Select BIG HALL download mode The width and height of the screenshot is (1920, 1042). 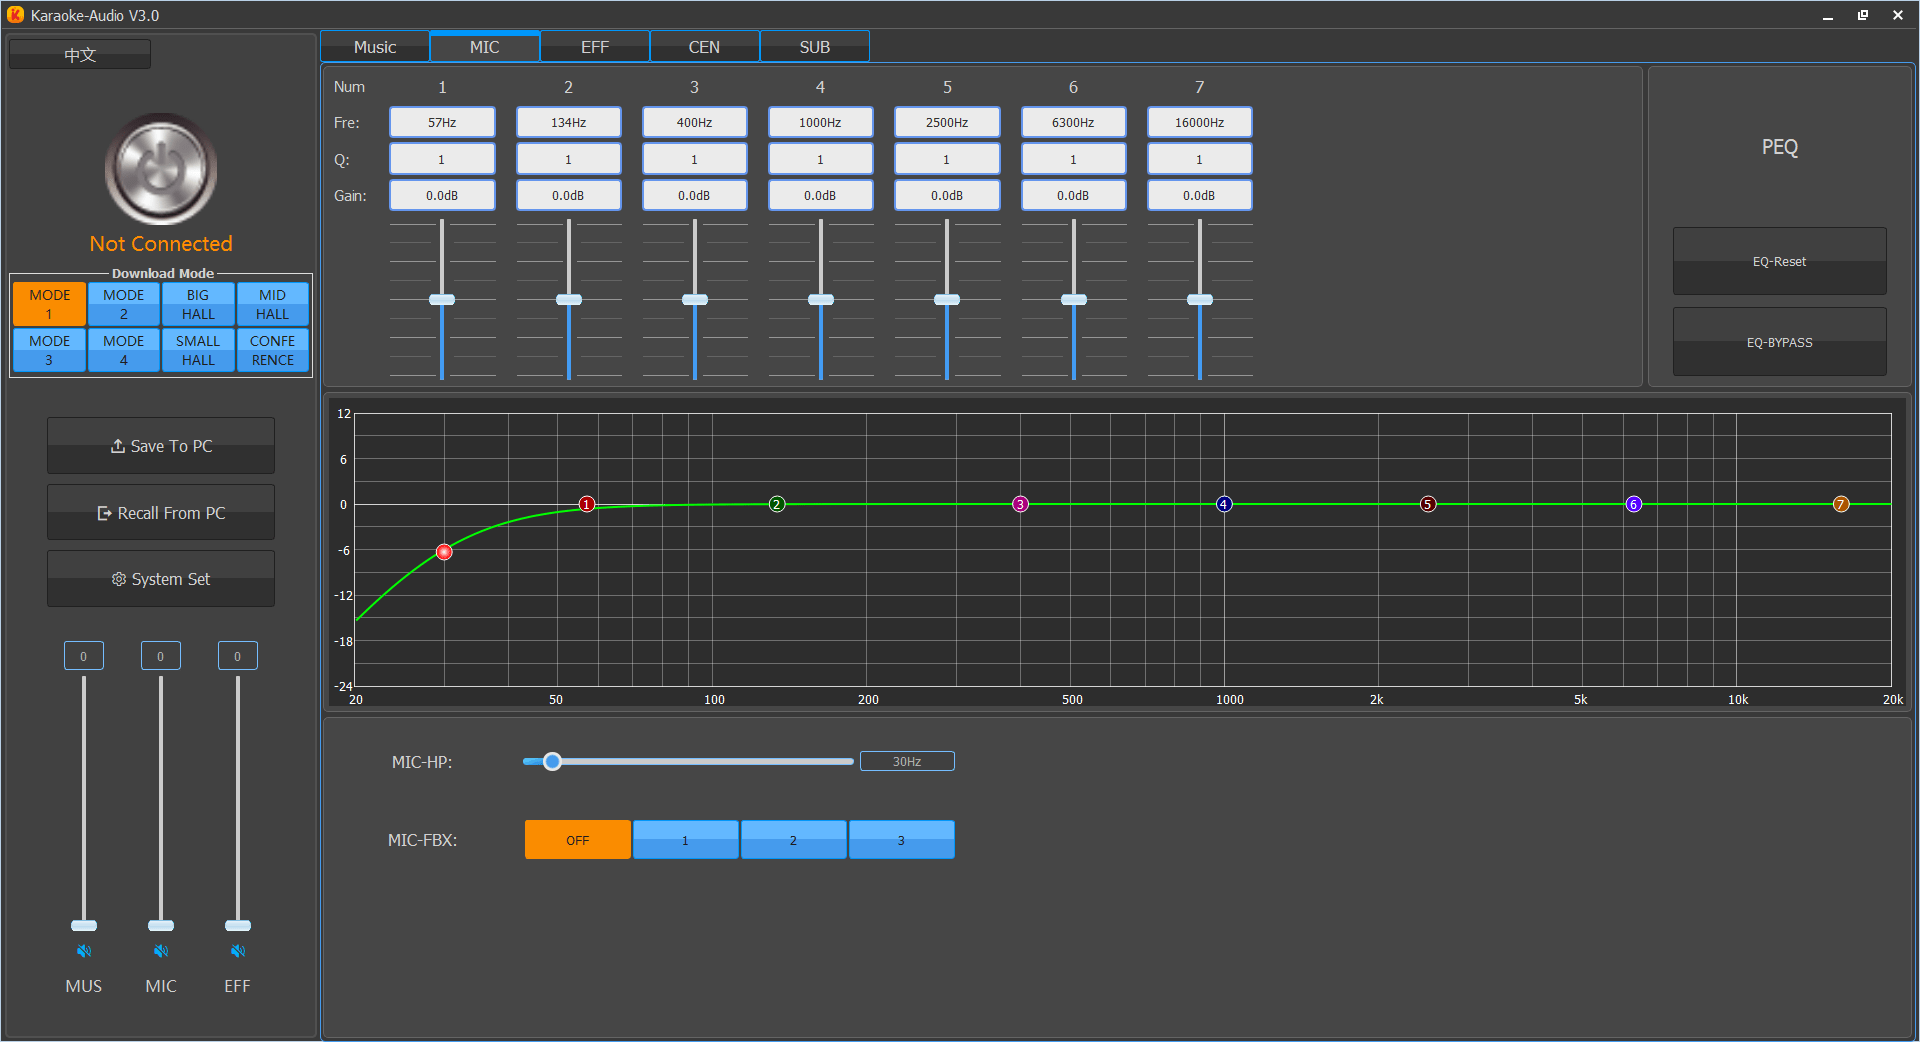198,304
